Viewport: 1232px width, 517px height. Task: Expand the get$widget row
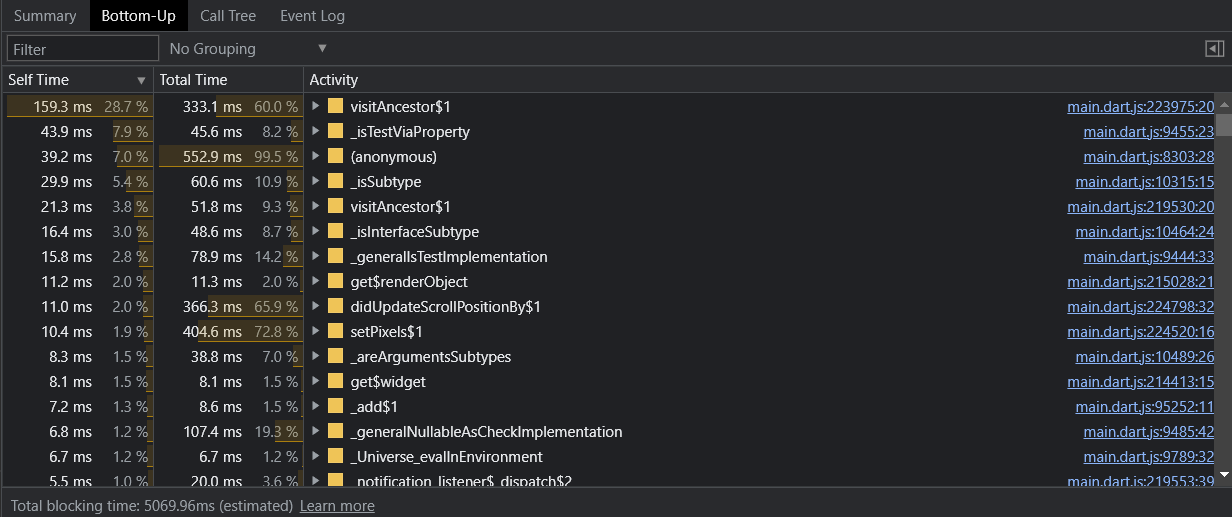pyautogui.click(x=315, y=381)
